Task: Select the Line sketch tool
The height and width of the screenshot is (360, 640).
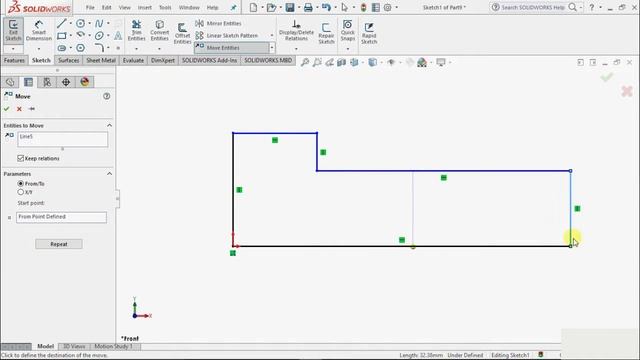Action: click(61, 24)
